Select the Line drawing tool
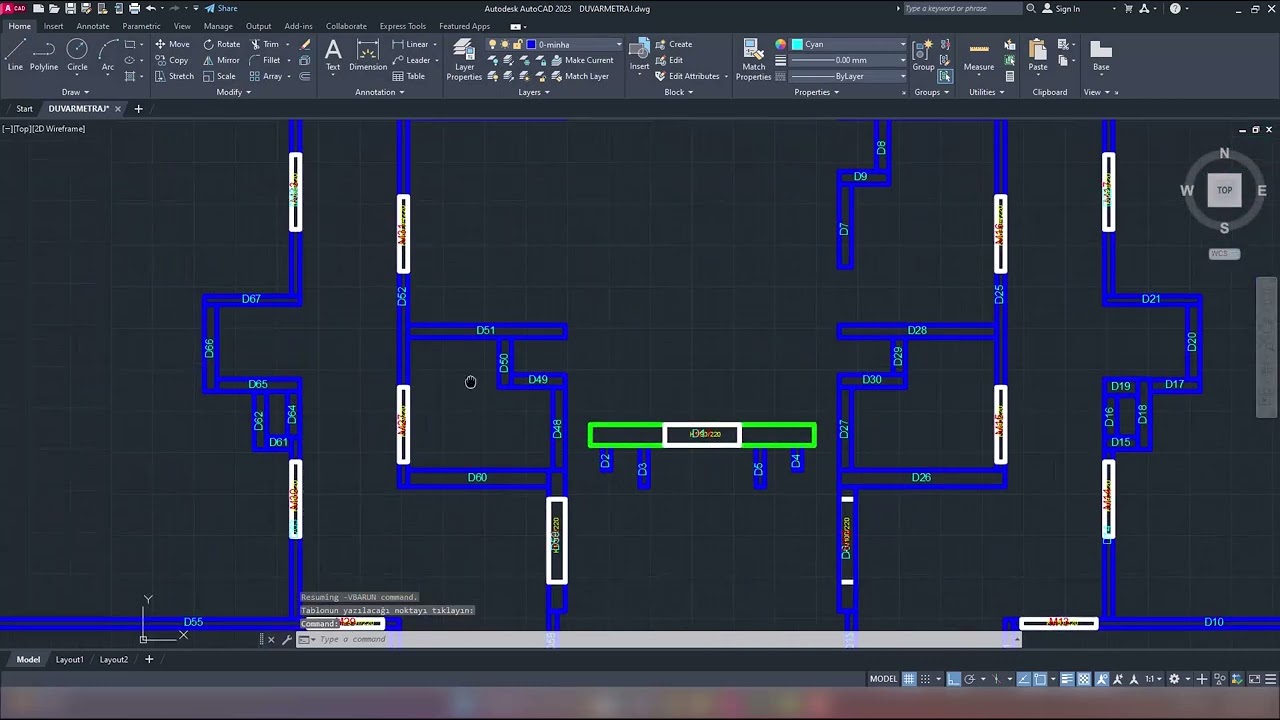1280x720 pixels. pyautogui.click(x=15, y=54)
